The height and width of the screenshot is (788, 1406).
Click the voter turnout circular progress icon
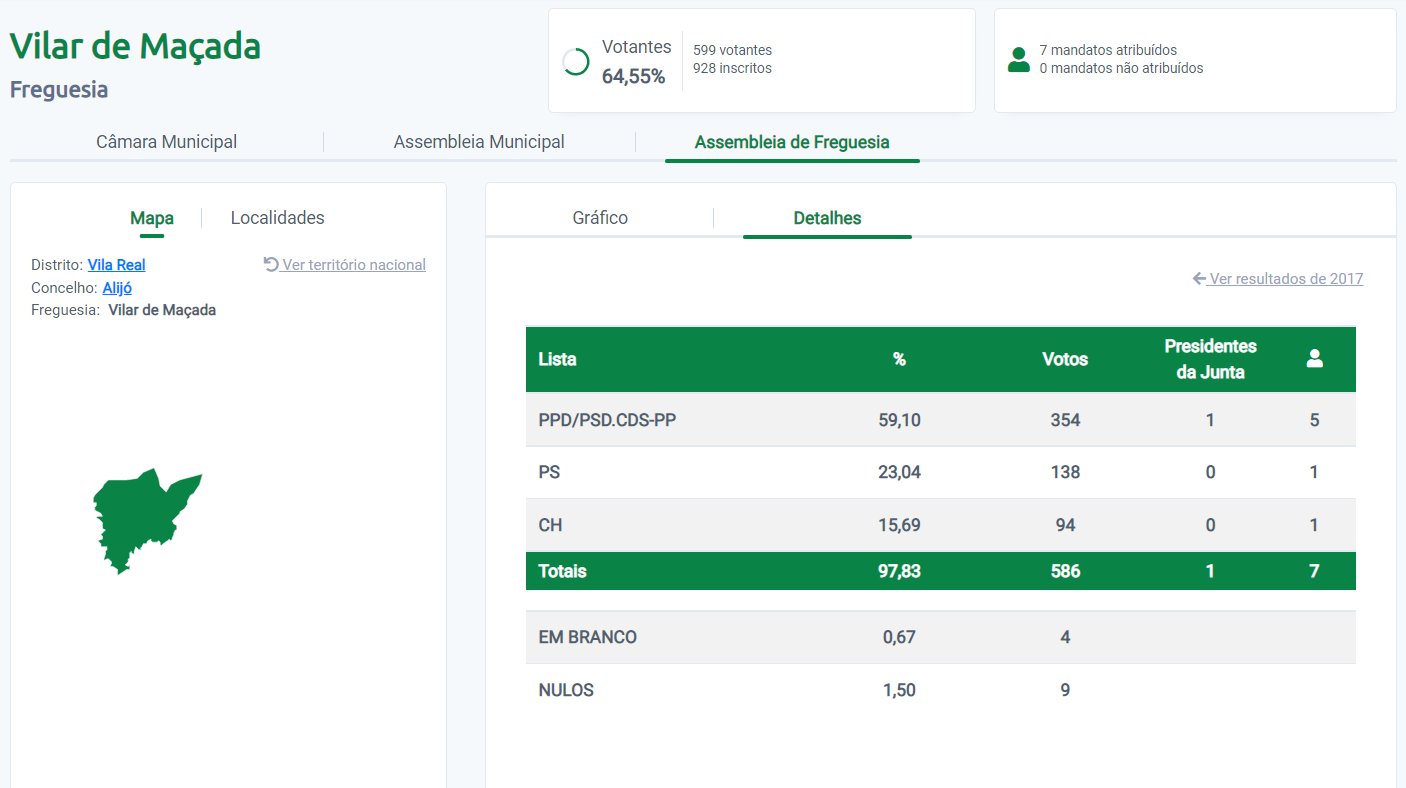[576, 62]
